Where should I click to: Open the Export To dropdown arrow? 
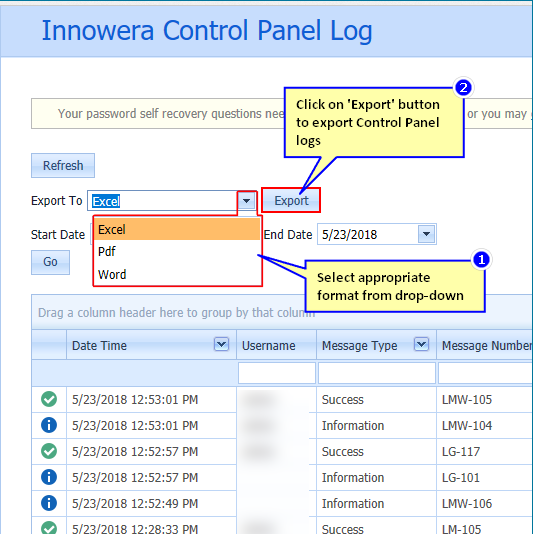tap(247, 201)
